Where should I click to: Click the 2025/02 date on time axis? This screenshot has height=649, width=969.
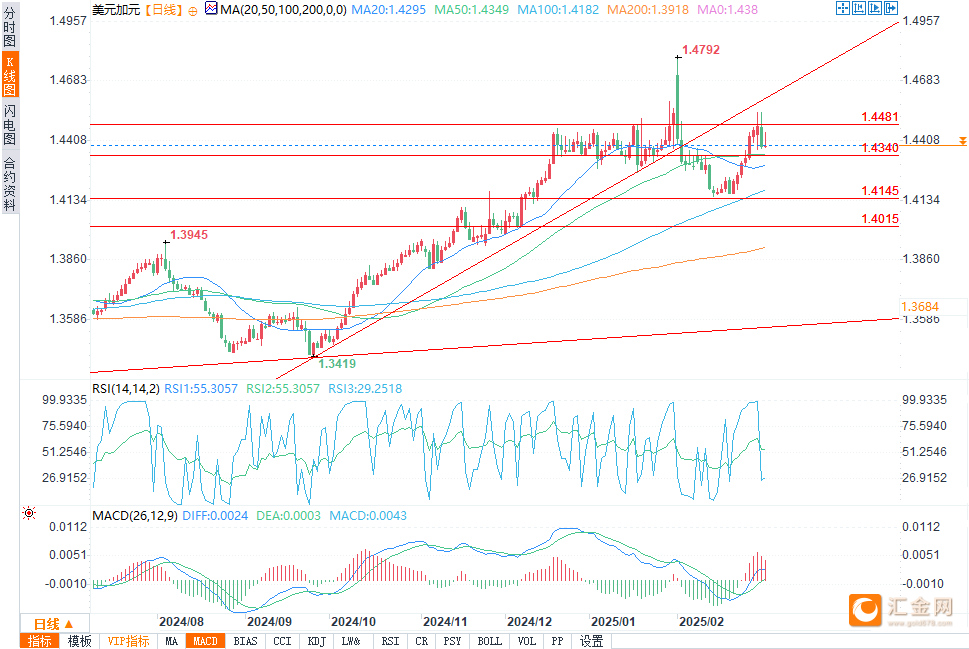tap(701, 622)
